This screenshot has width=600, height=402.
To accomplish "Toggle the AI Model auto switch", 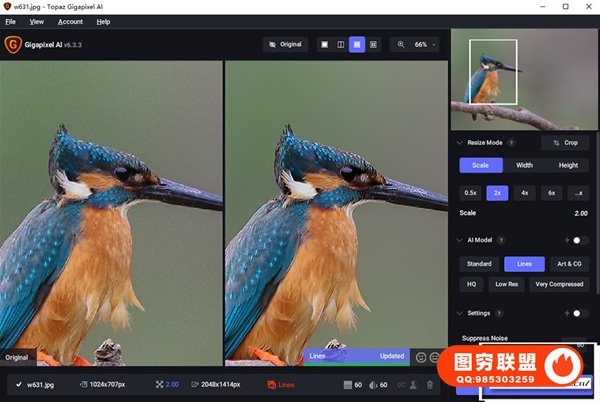I will click(x=579, y=241).
